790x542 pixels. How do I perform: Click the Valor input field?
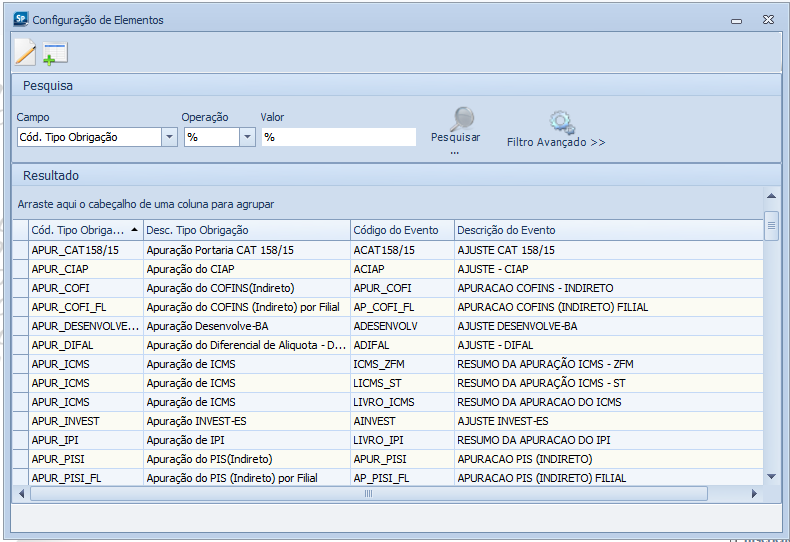coord(338,138)
